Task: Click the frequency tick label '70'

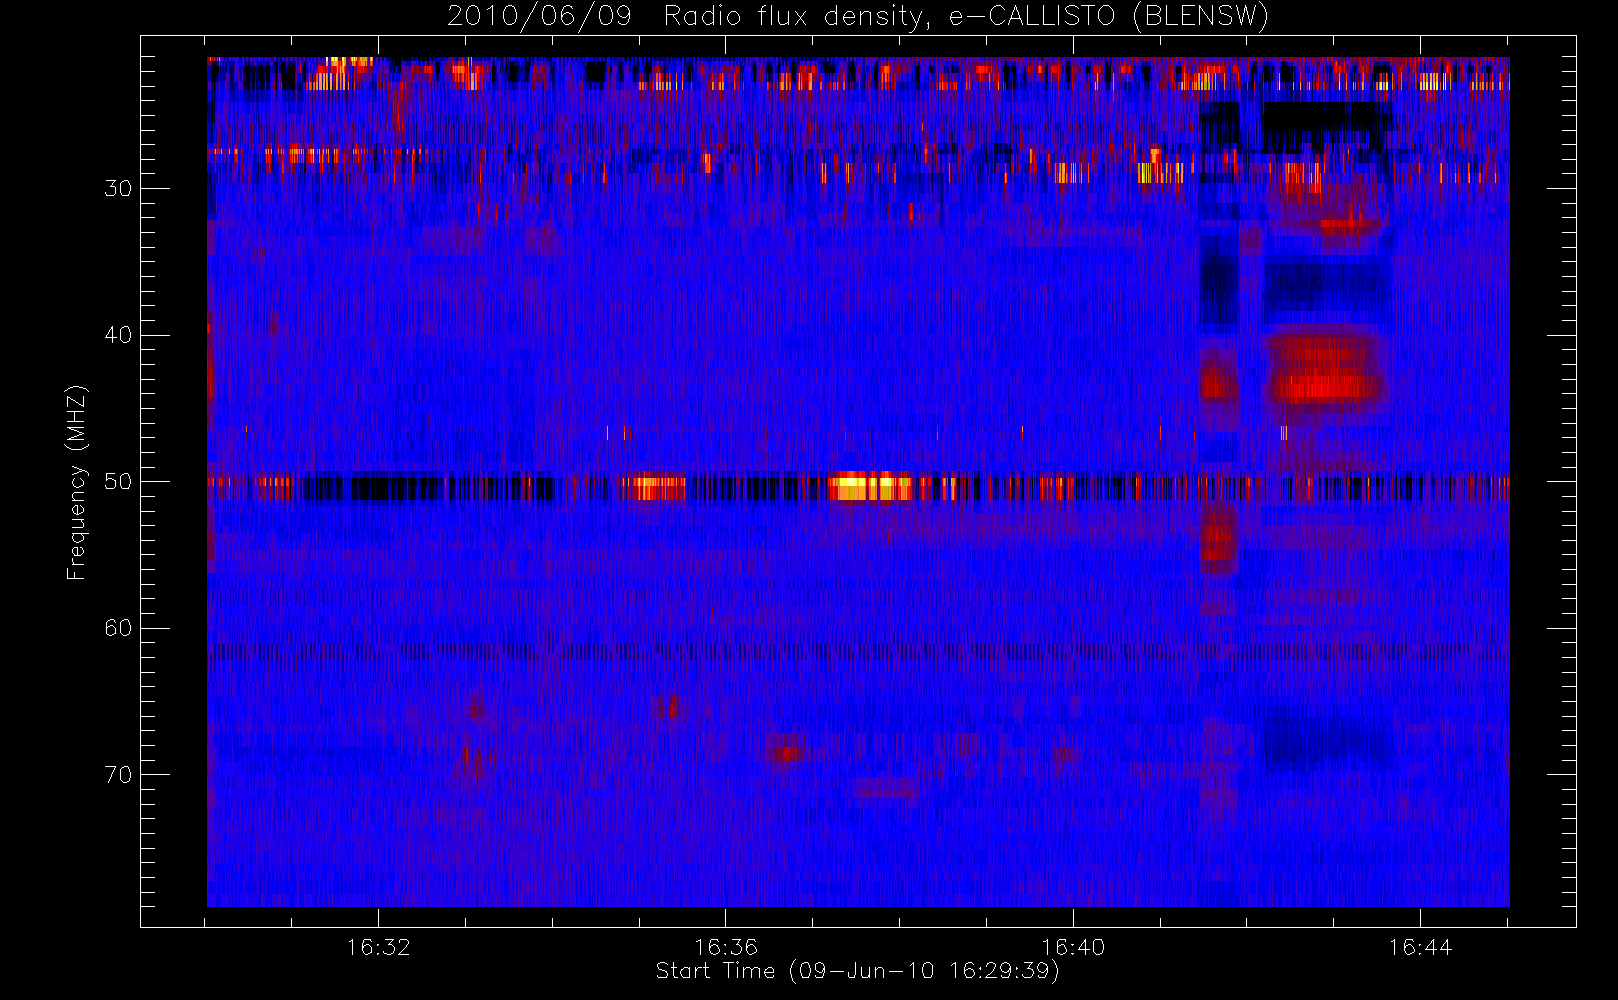Action: coord(118,774)
